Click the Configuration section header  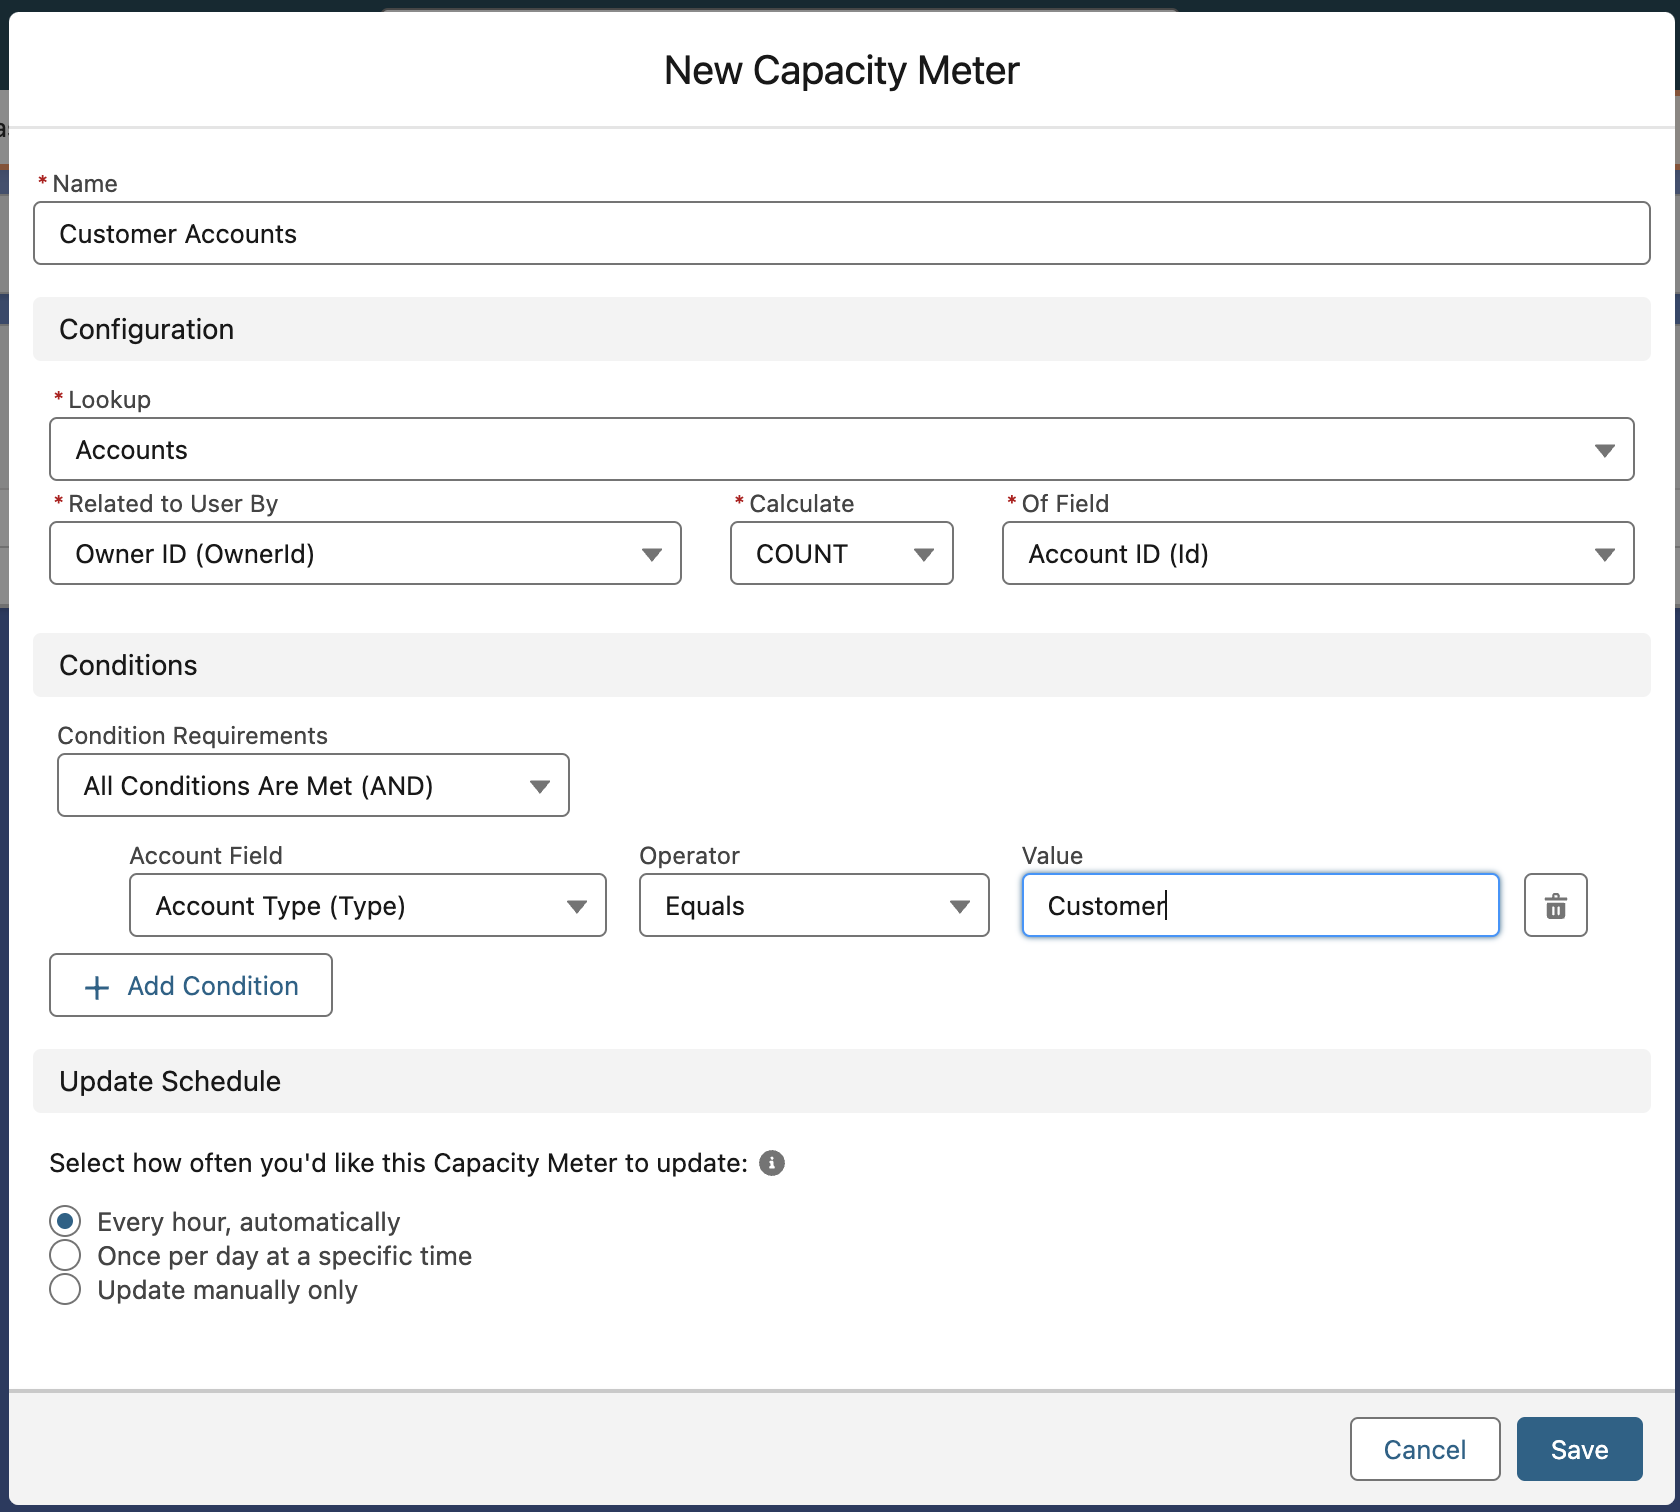click(146, 330)
